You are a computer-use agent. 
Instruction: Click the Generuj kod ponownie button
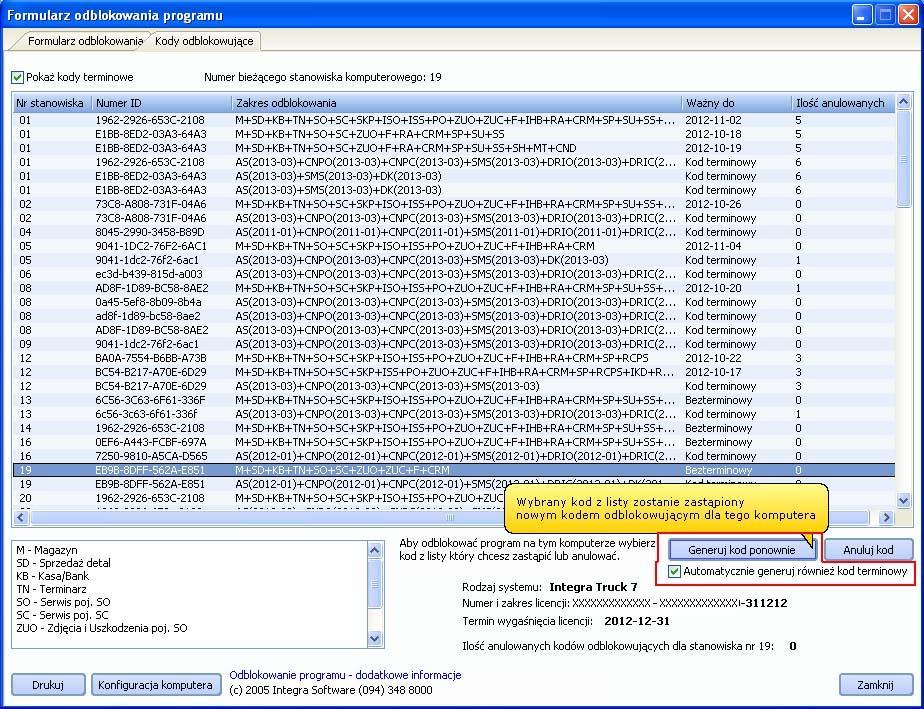coord(742,550)
